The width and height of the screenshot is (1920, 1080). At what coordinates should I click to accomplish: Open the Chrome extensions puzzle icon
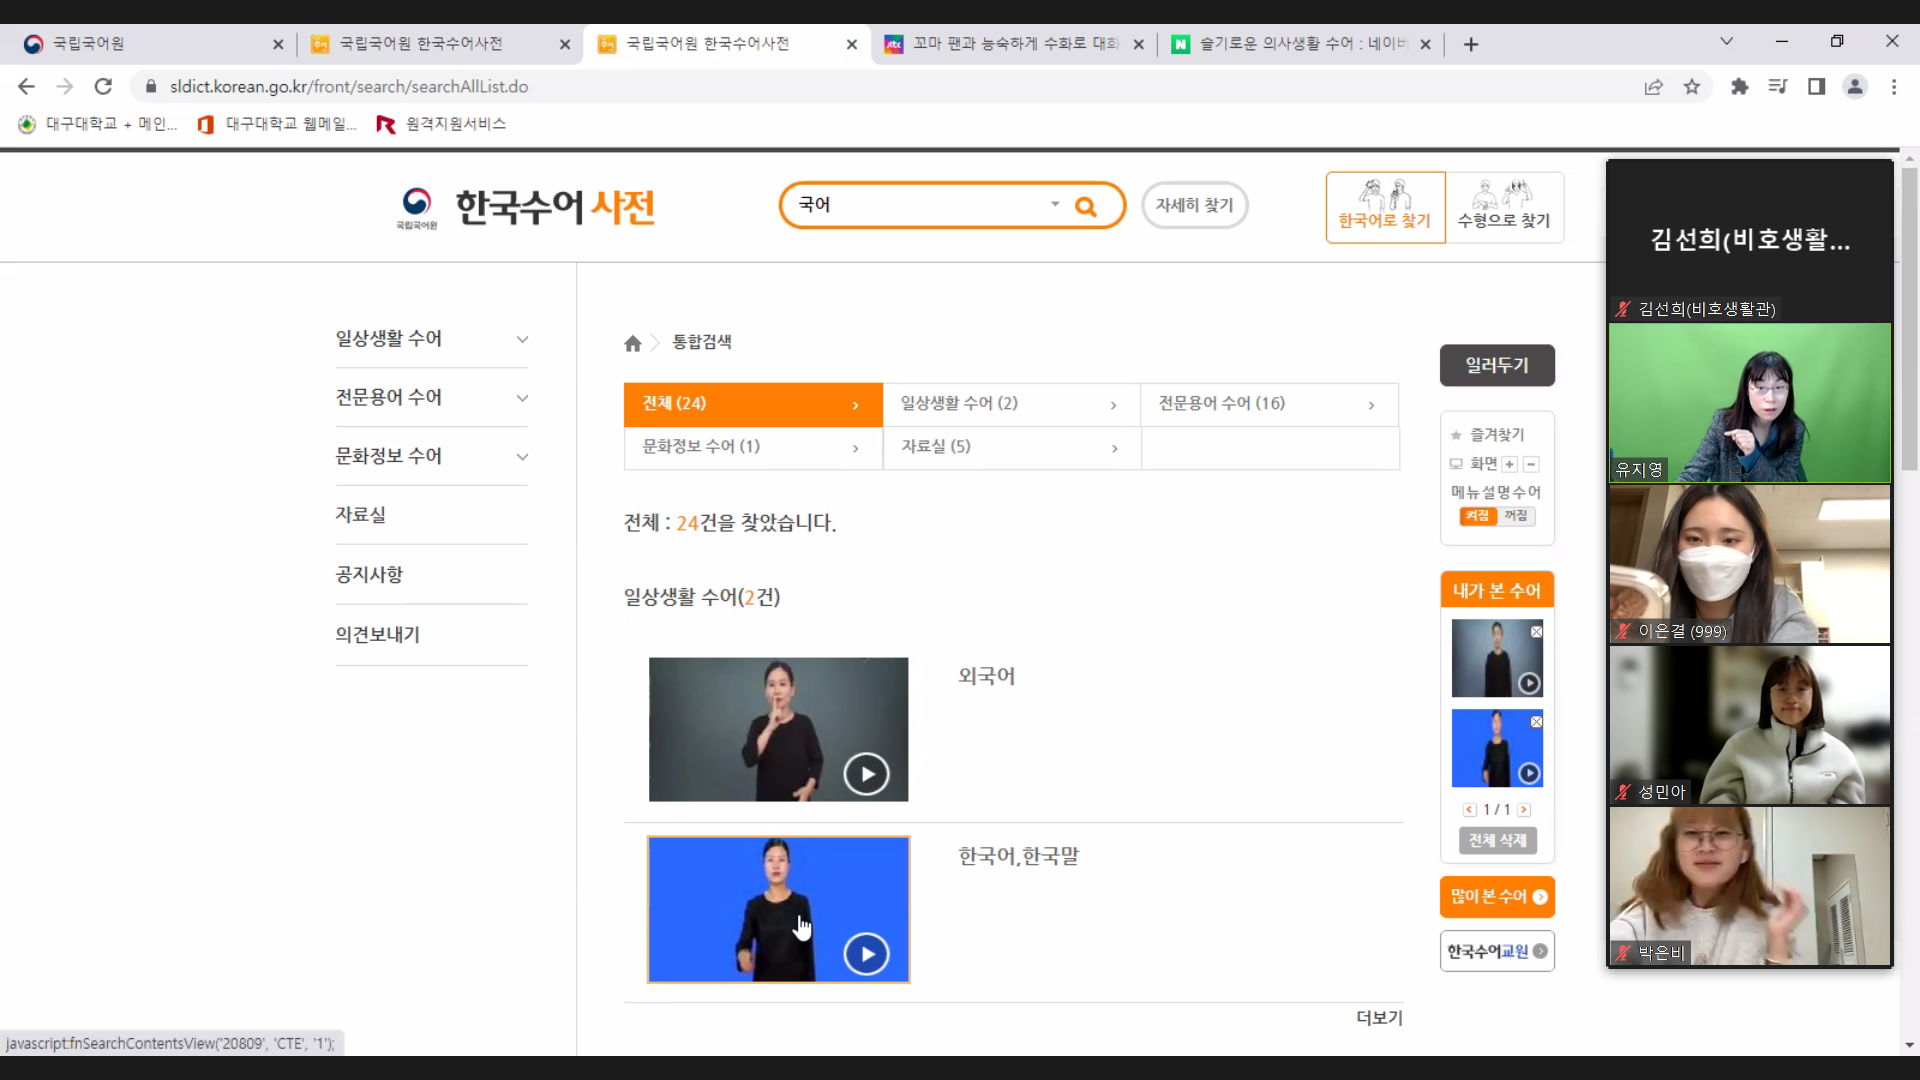1740,87
